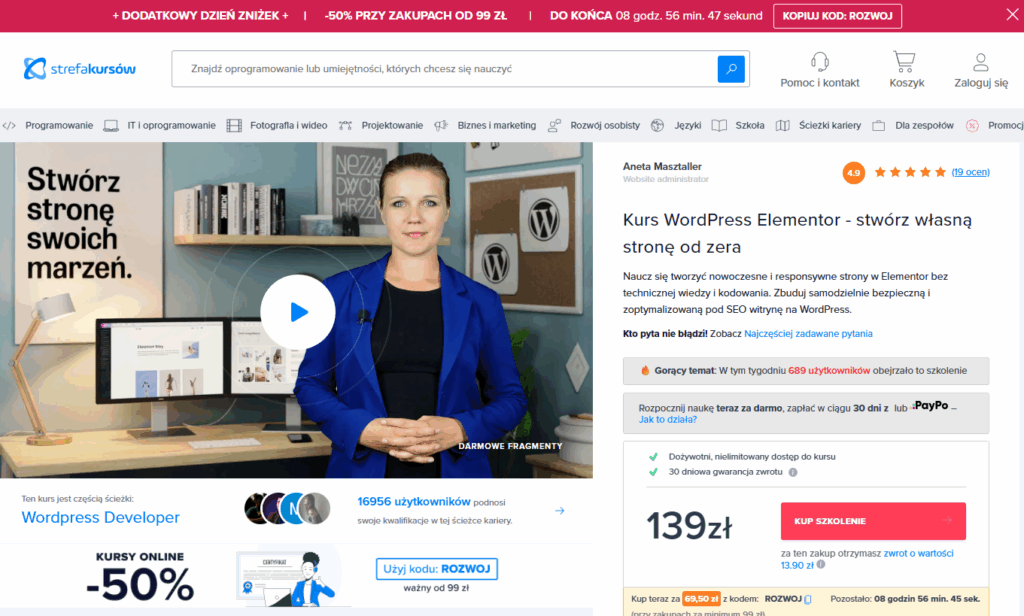
Task: Copy the ROZWOJ code via clipboard icon
Action: click(x=808, y=599)
